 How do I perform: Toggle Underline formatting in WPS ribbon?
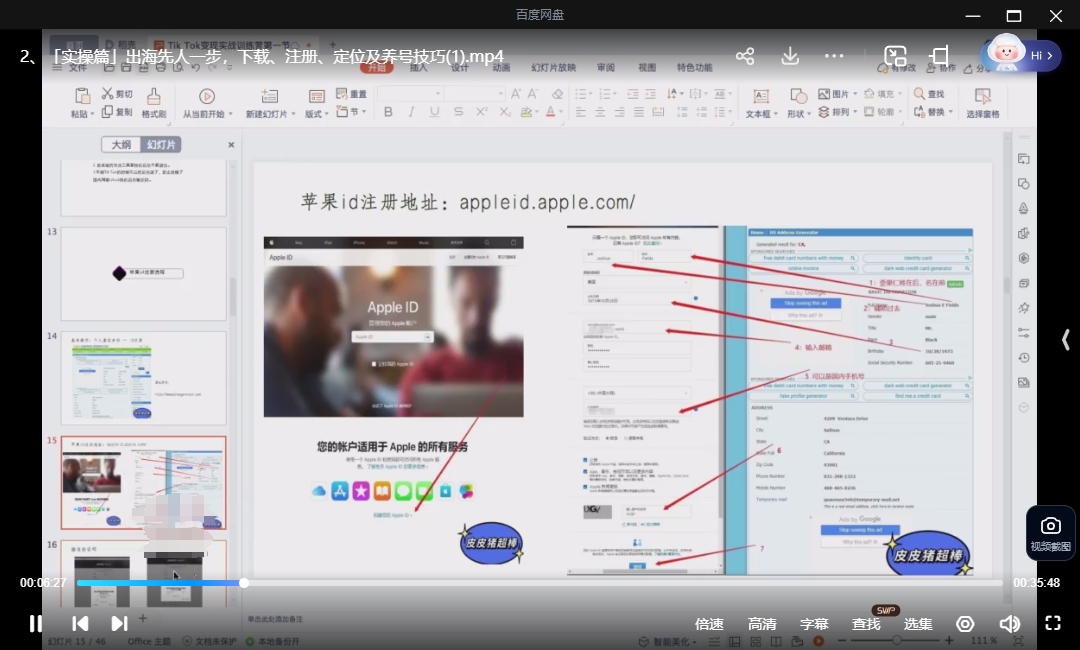click(435, 112)
